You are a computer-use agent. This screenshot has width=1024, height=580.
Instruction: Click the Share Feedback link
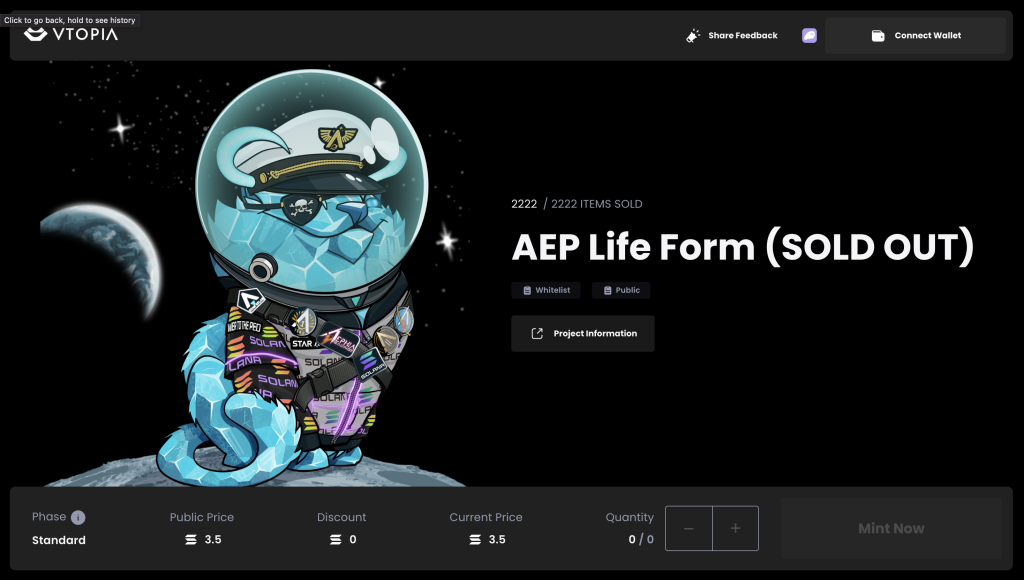(732, 35)
